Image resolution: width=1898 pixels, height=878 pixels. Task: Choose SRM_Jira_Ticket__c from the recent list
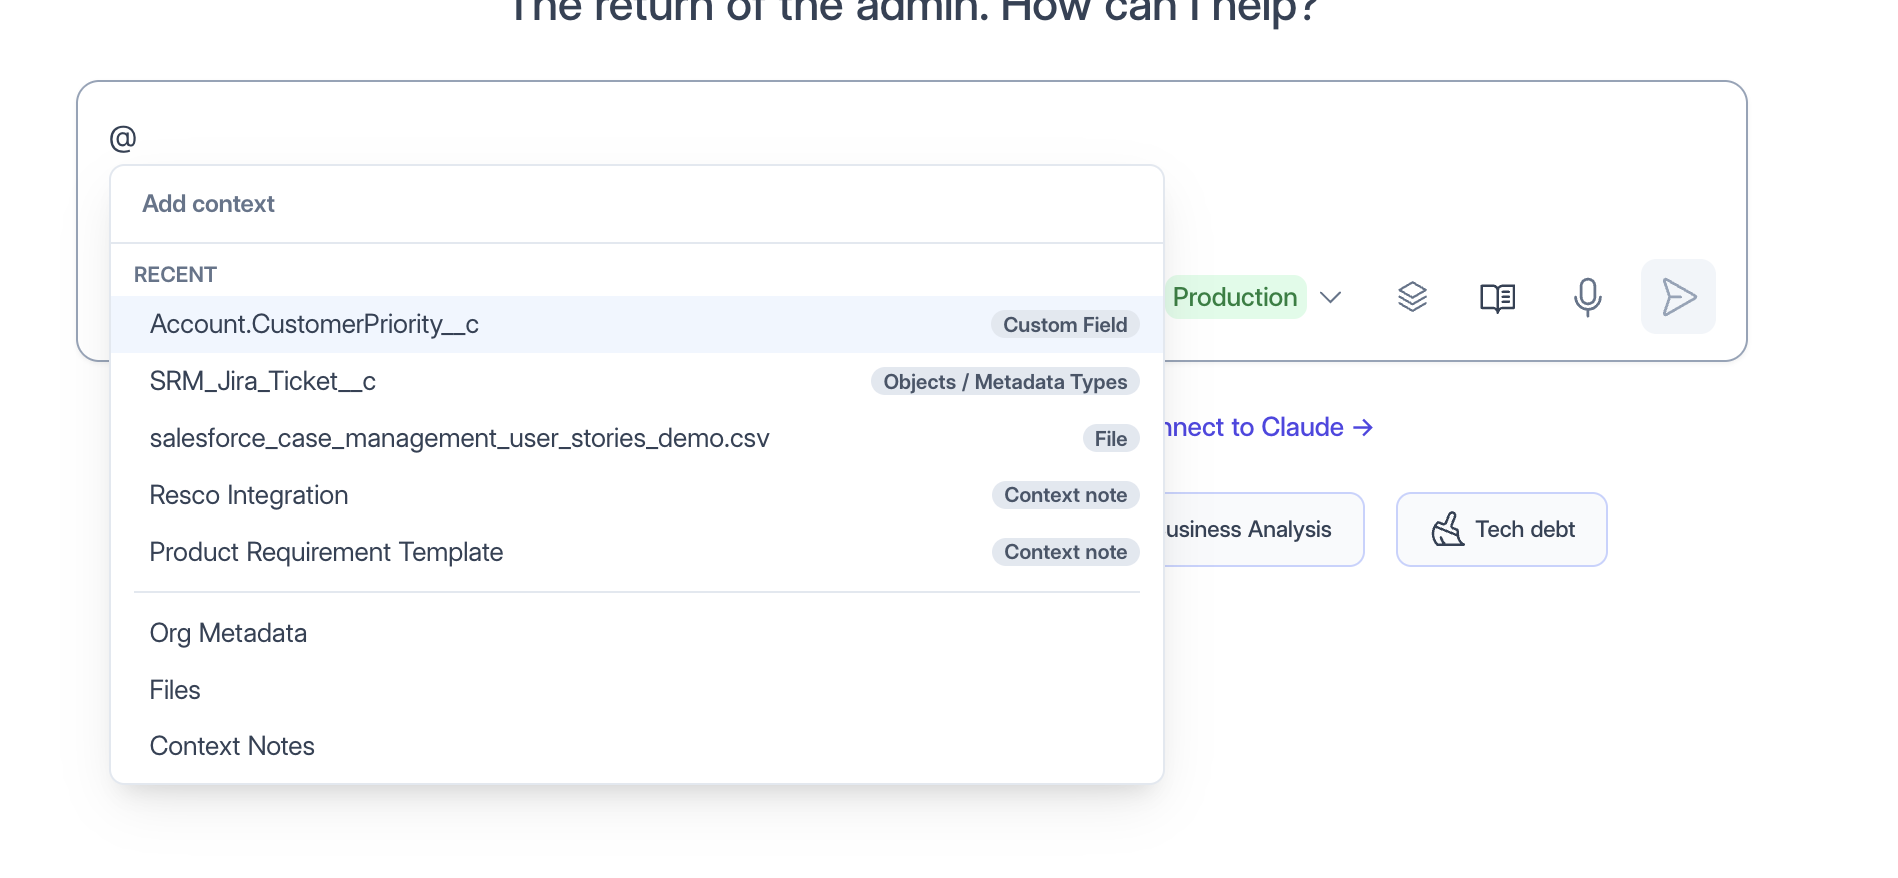[637, 381]
